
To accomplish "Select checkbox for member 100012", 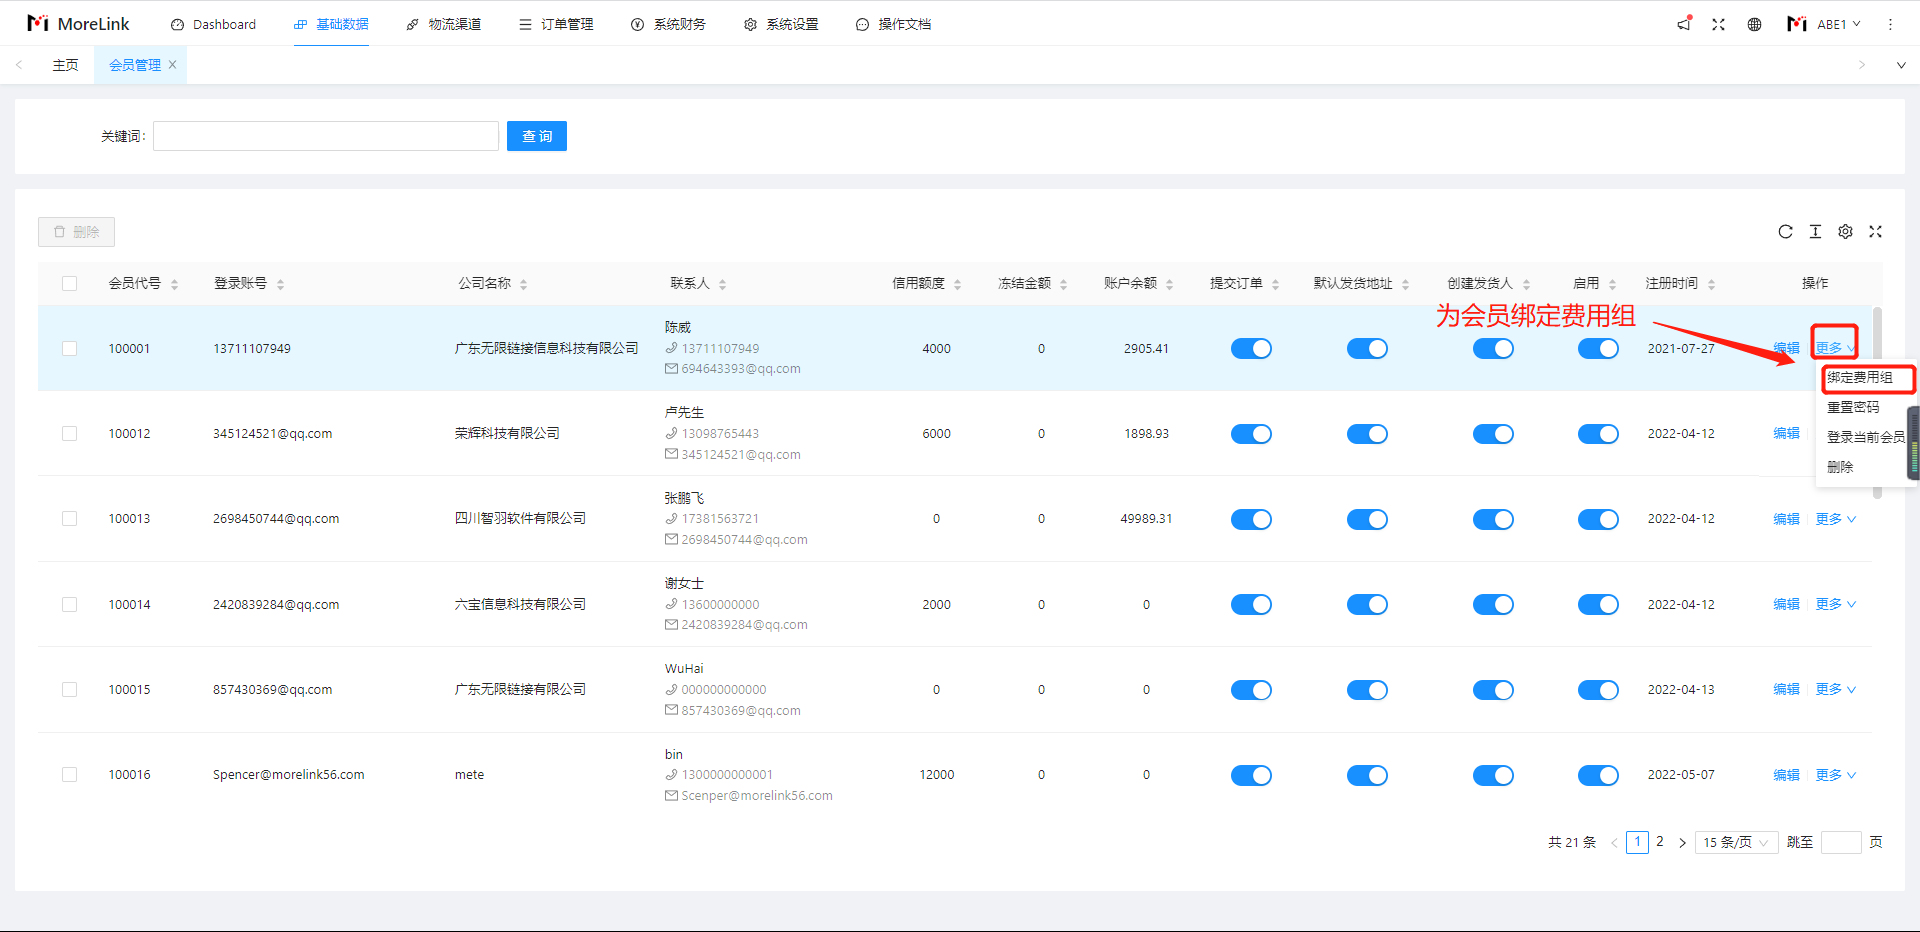I will (69, 433).
